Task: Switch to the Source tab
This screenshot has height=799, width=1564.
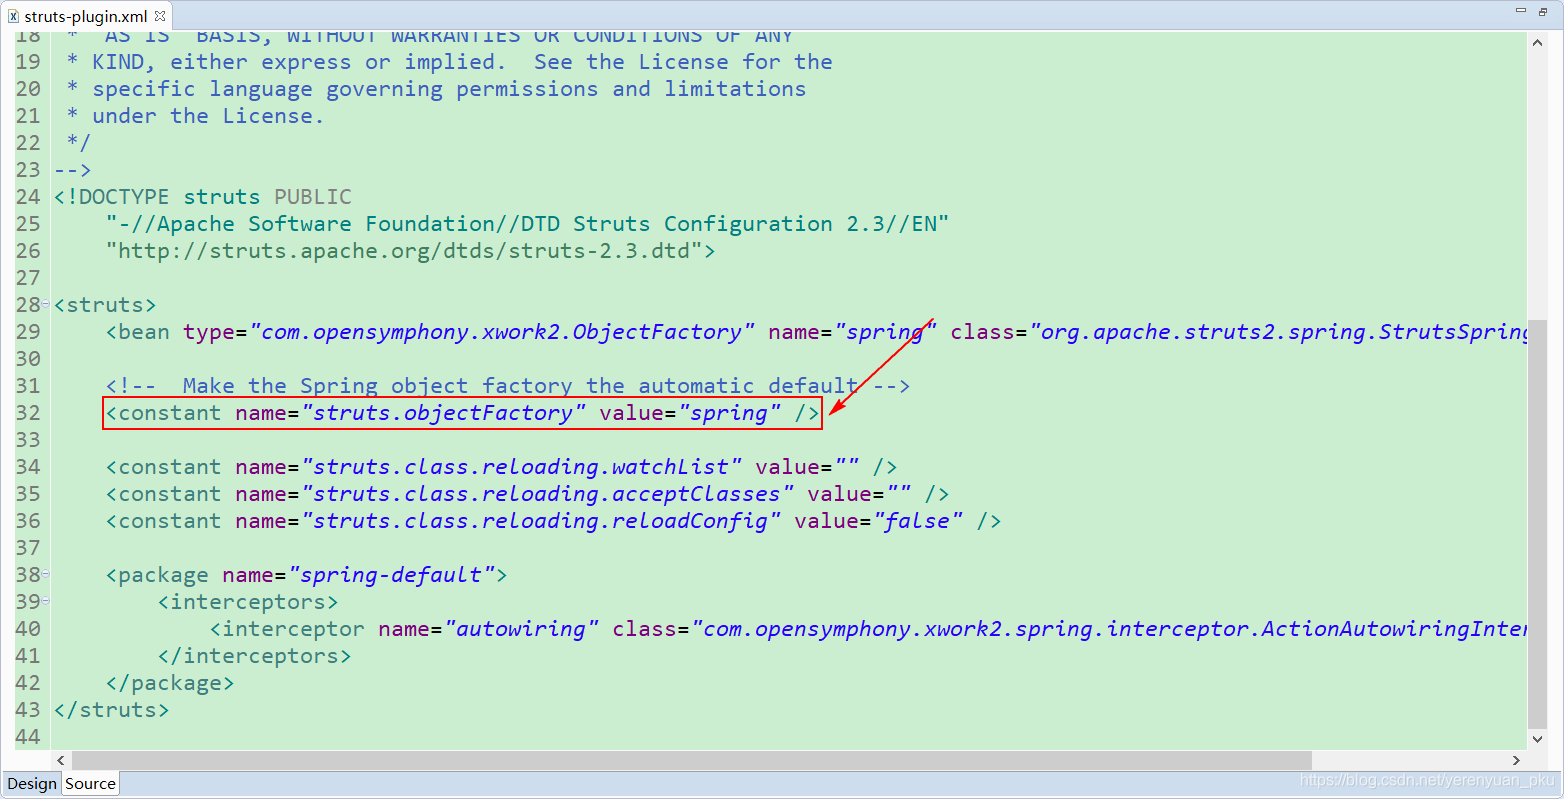Action: click(90, 784)
